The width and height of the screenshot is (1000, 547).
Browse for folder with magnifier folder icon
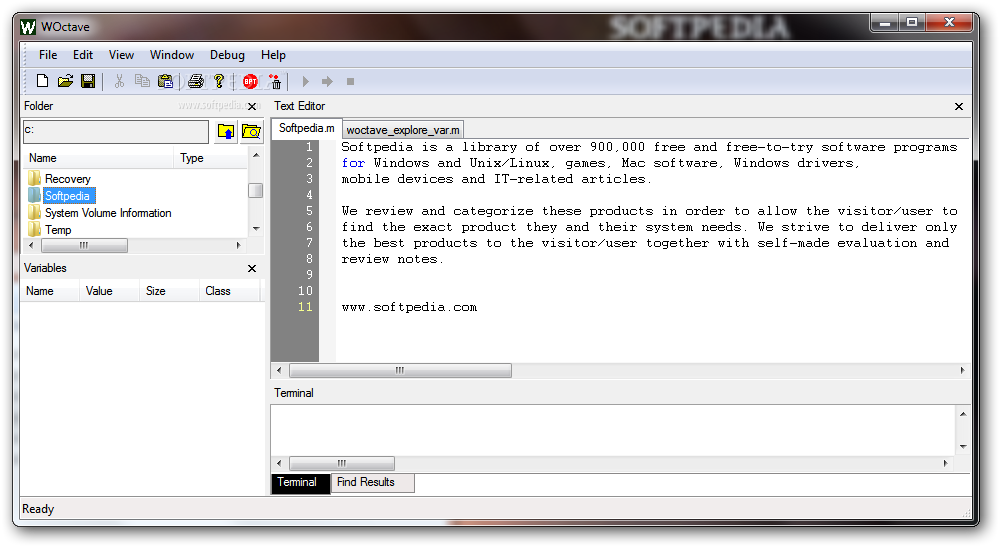pyautogui.click(x=251, y=131)
